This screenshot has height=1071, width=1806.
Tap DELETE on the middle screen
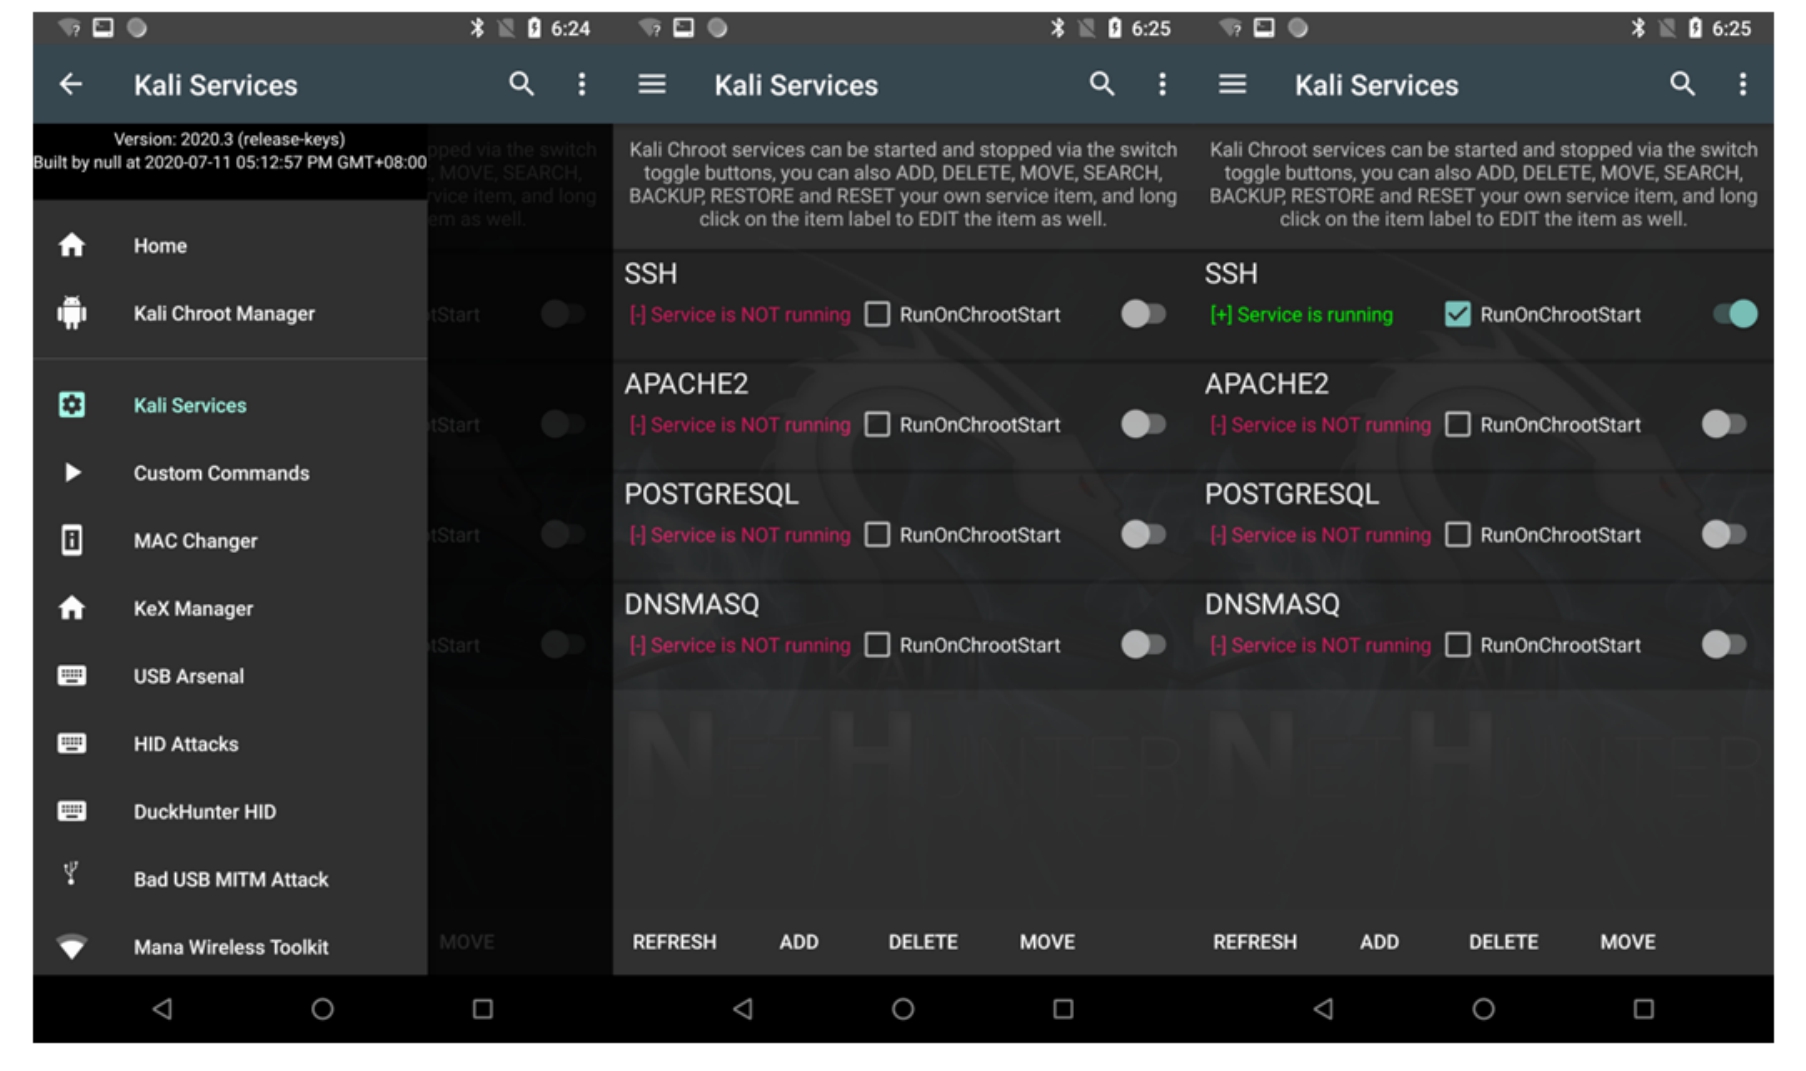tap(923, 942)
